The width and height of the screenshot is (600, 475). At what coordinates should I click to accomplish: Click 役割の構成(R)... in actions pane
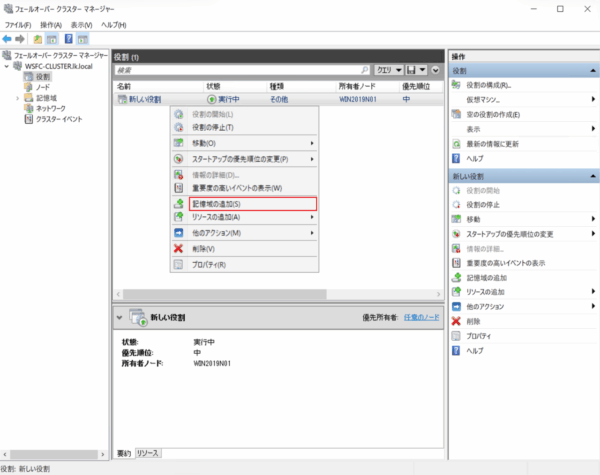tap(488, 85)
